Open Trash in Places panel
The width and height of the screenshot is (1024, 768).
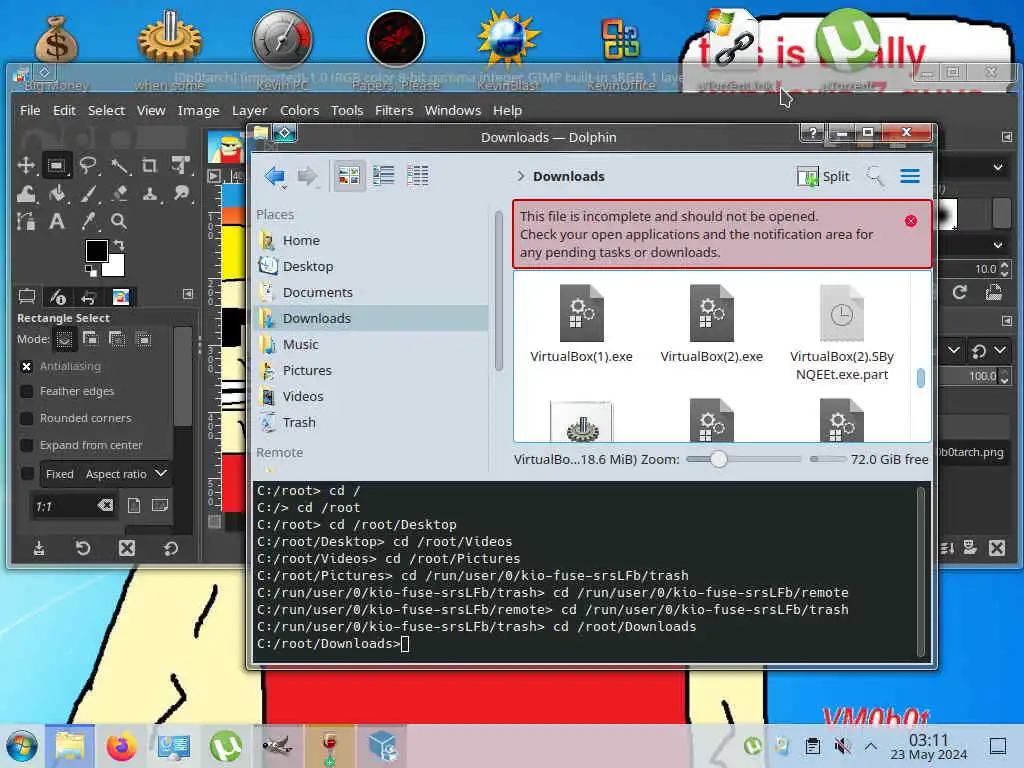click(370, 423)
